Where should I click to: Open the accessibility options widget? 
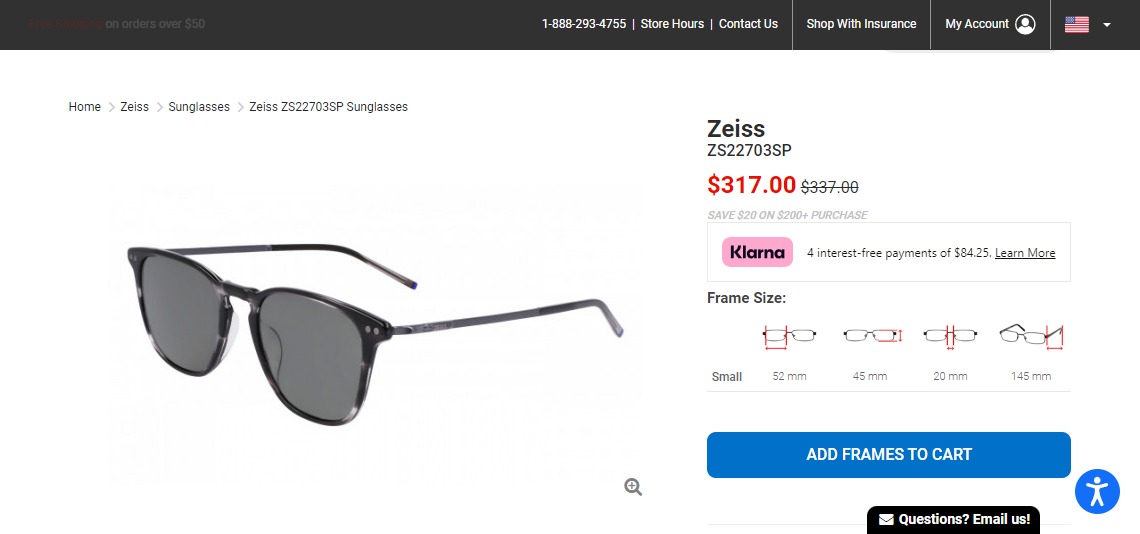coord(1097,492)
